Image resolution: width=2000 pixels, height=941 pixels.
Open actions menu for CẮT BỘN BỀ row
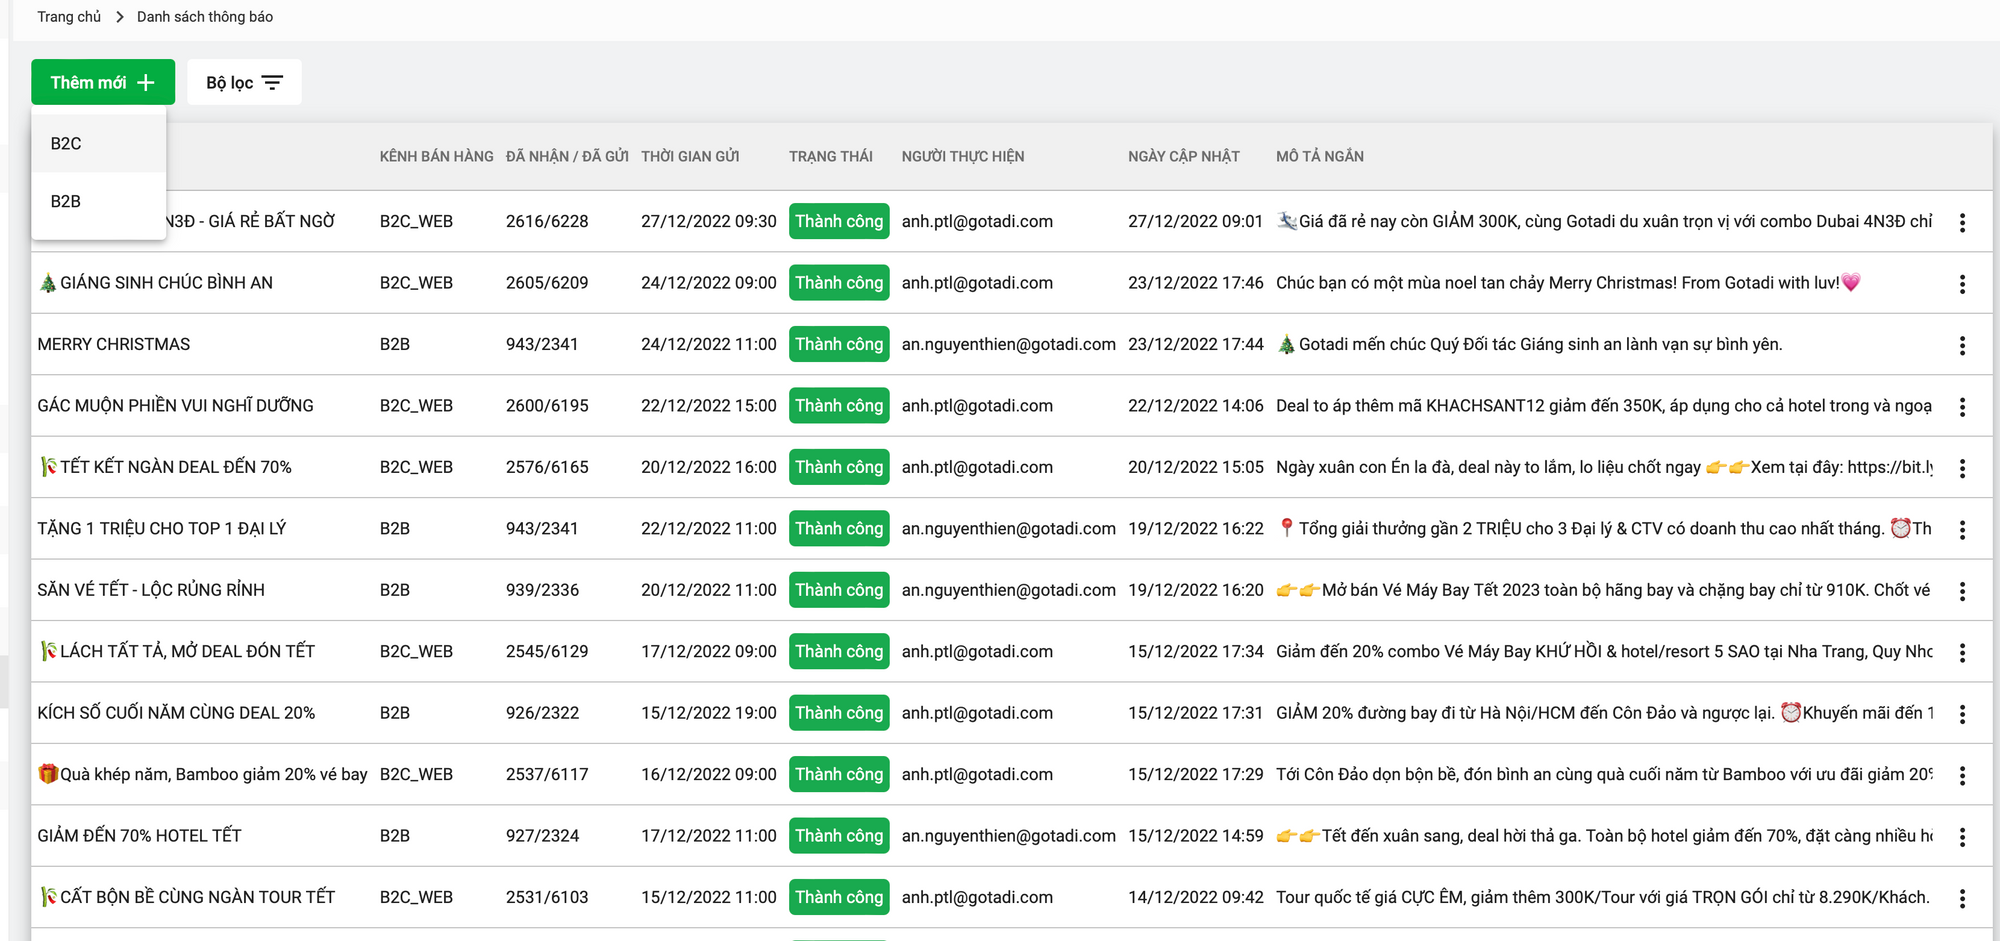point(1962,898)
